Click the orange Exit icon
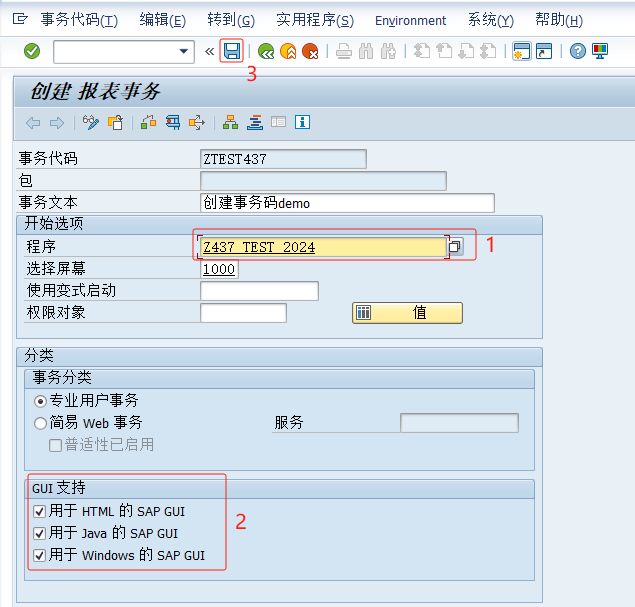The image size is (635, 607). tap(288, 51)
